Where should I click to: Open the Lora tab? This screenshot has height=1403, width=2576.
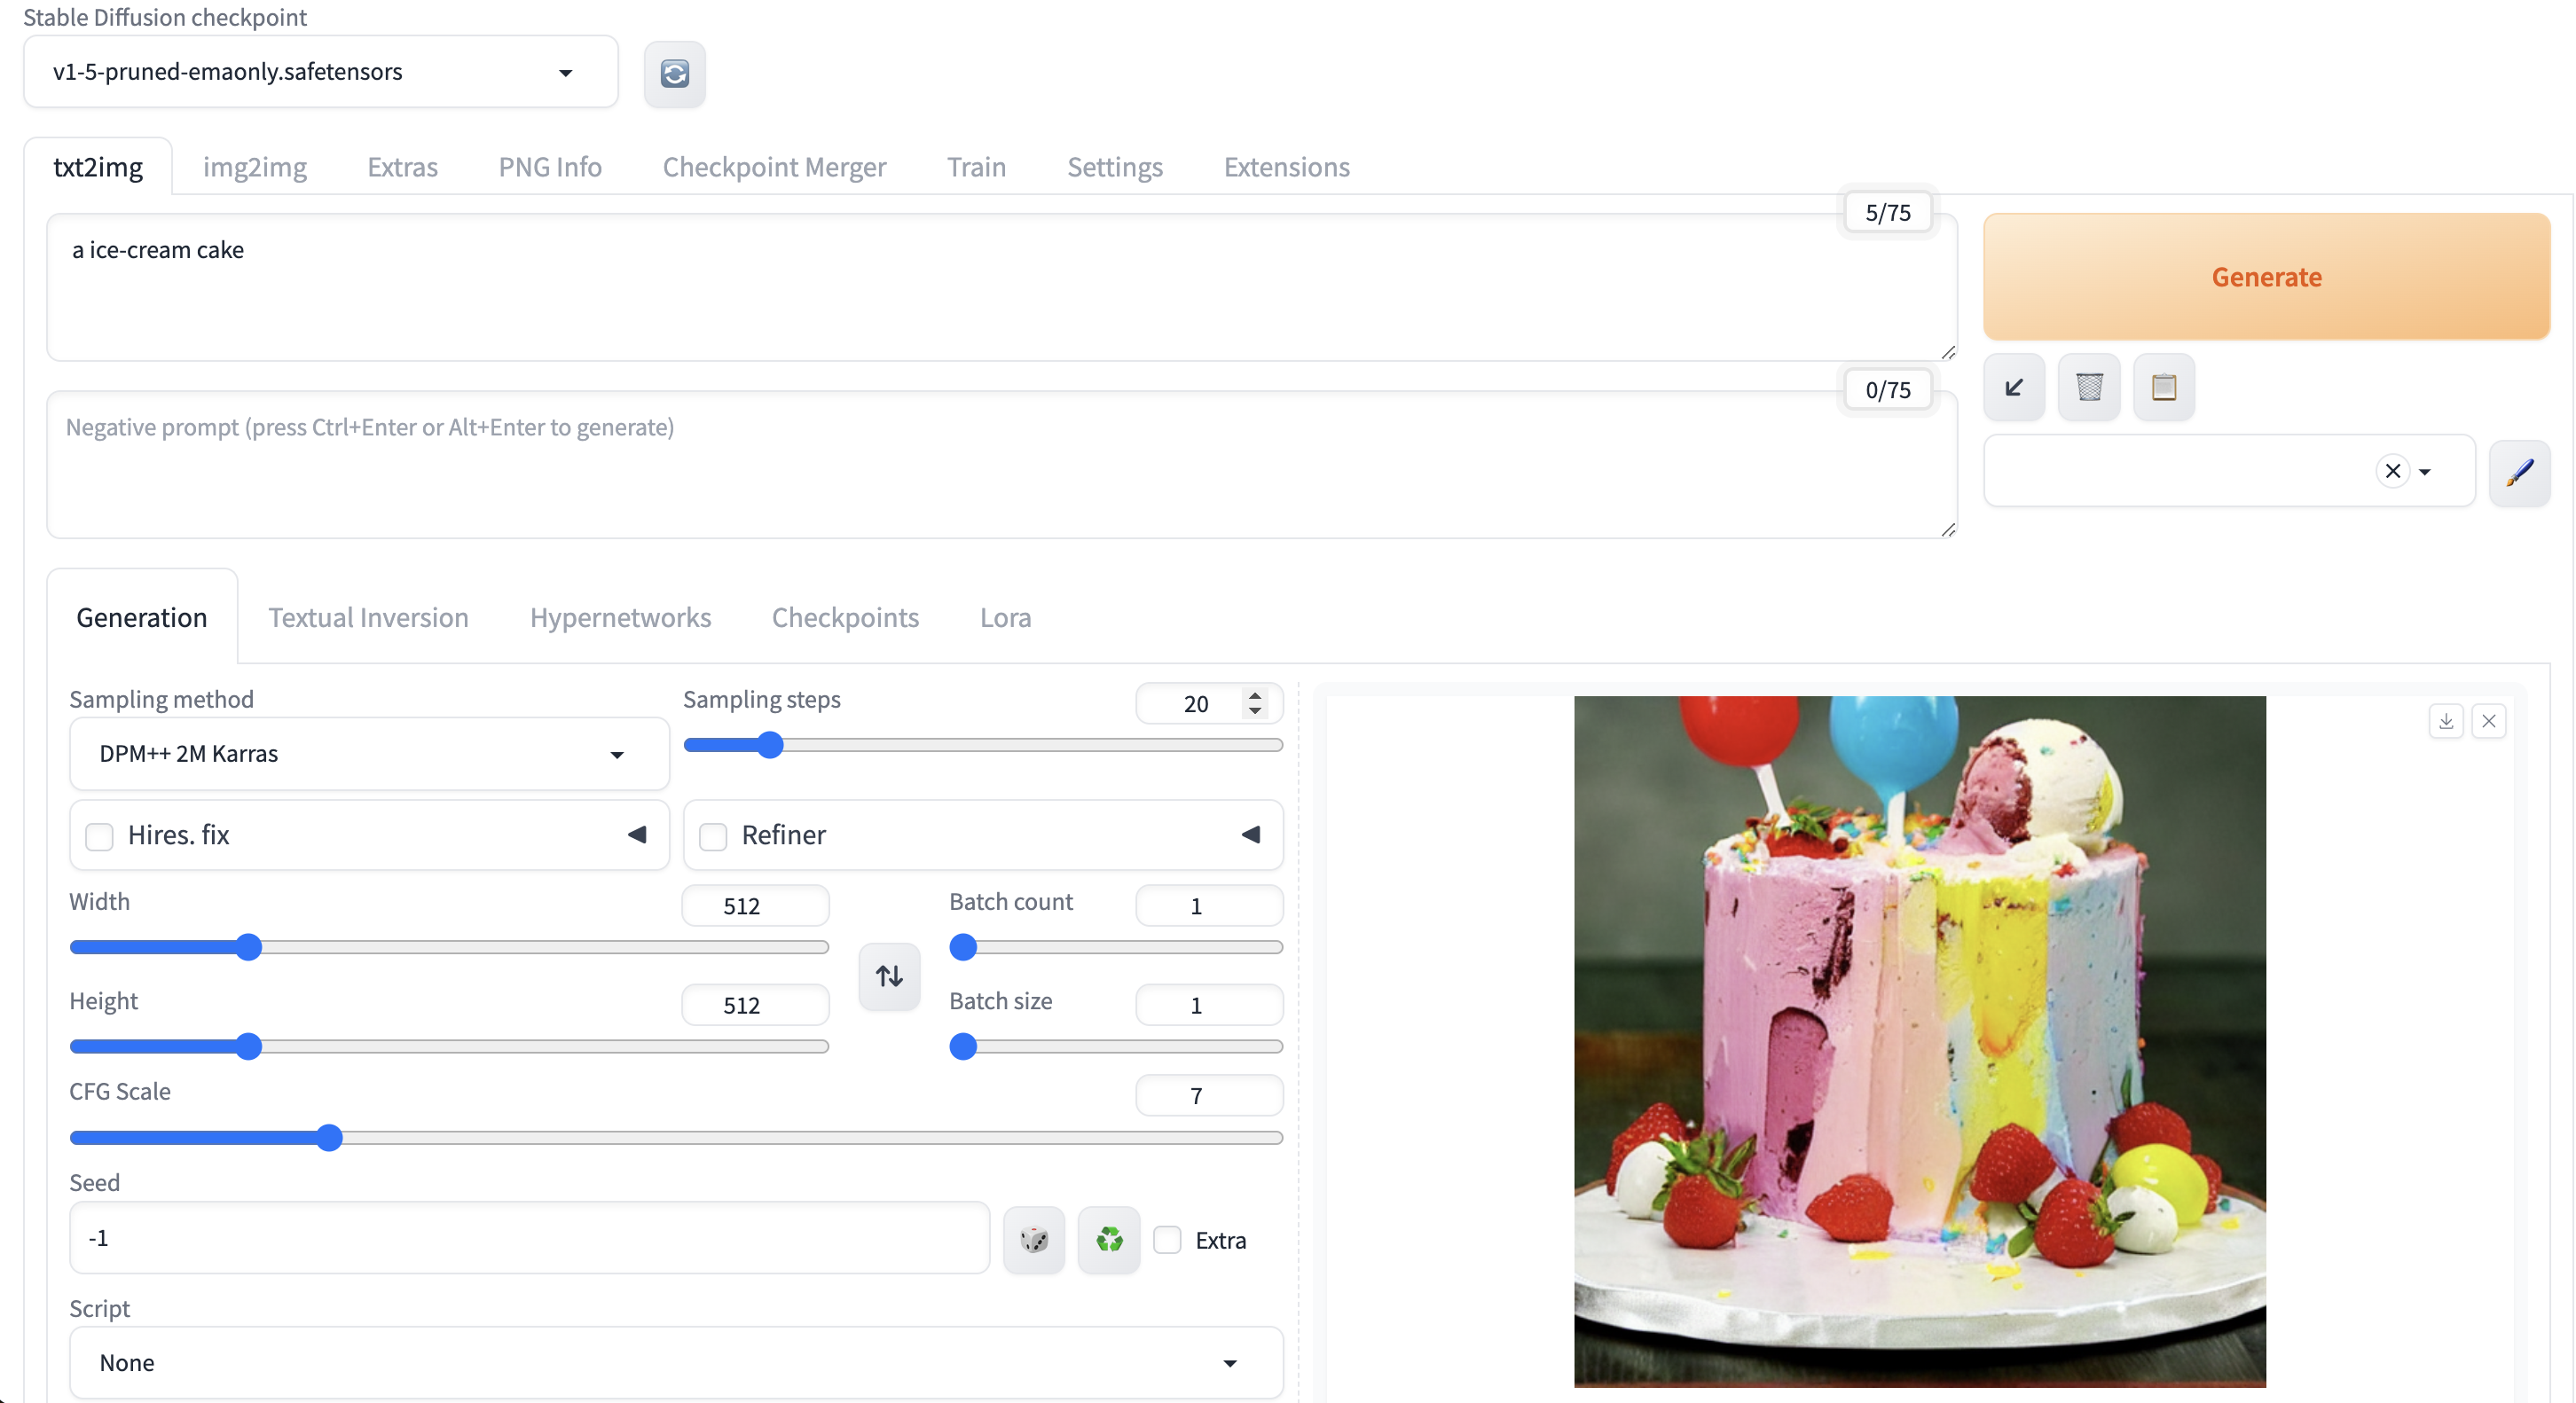1004,618
